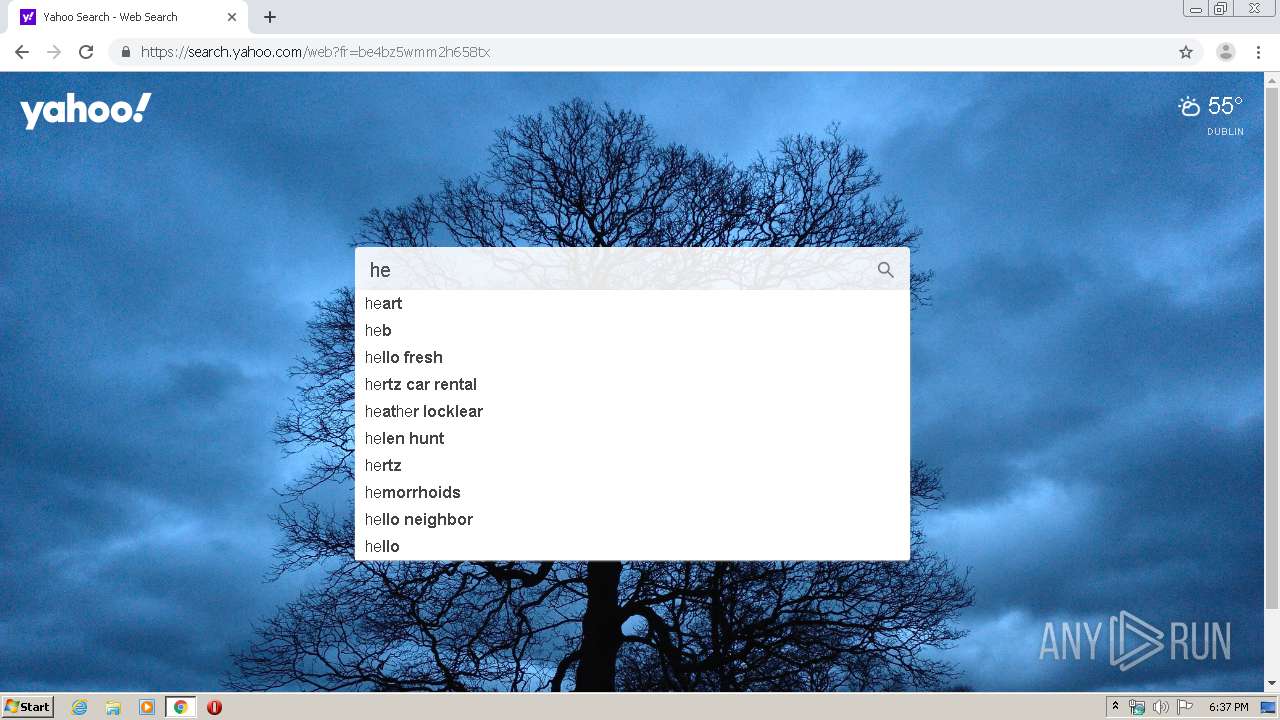
Task: Select the 'hertz' suggestion
Action: click(x=632, y=466)
